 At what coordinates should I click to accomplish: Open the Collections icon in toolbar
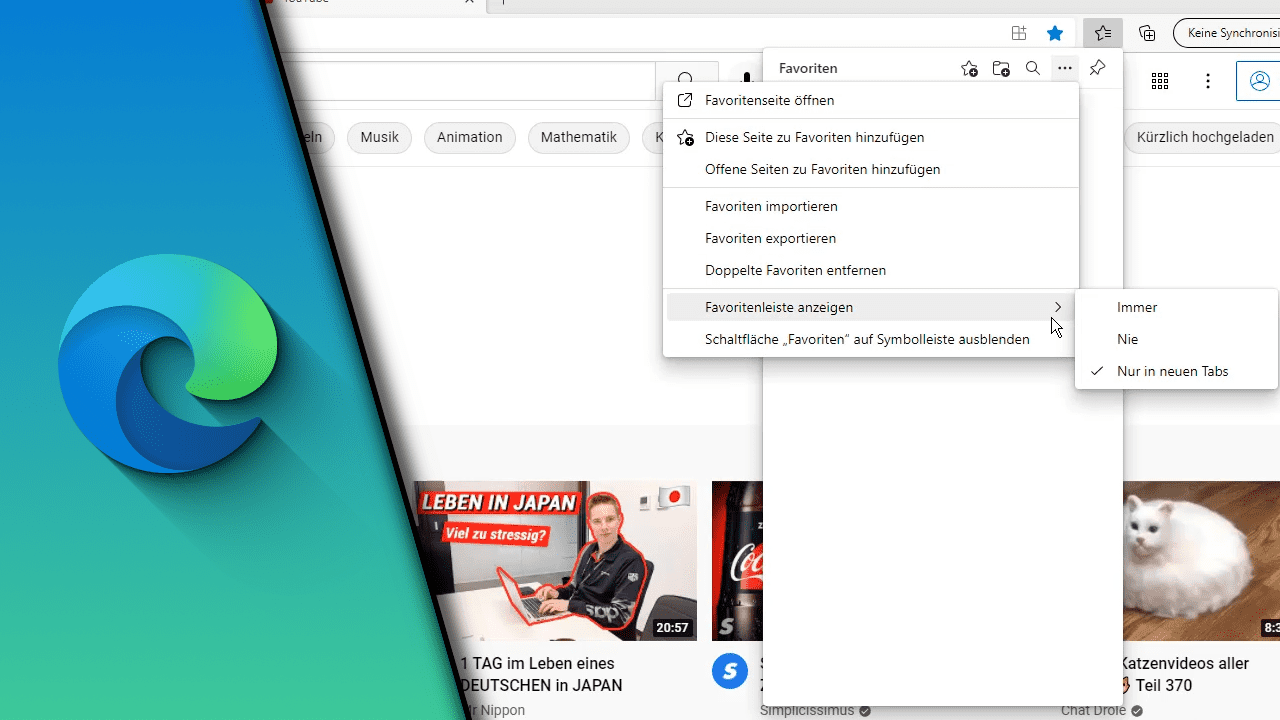1147,33
